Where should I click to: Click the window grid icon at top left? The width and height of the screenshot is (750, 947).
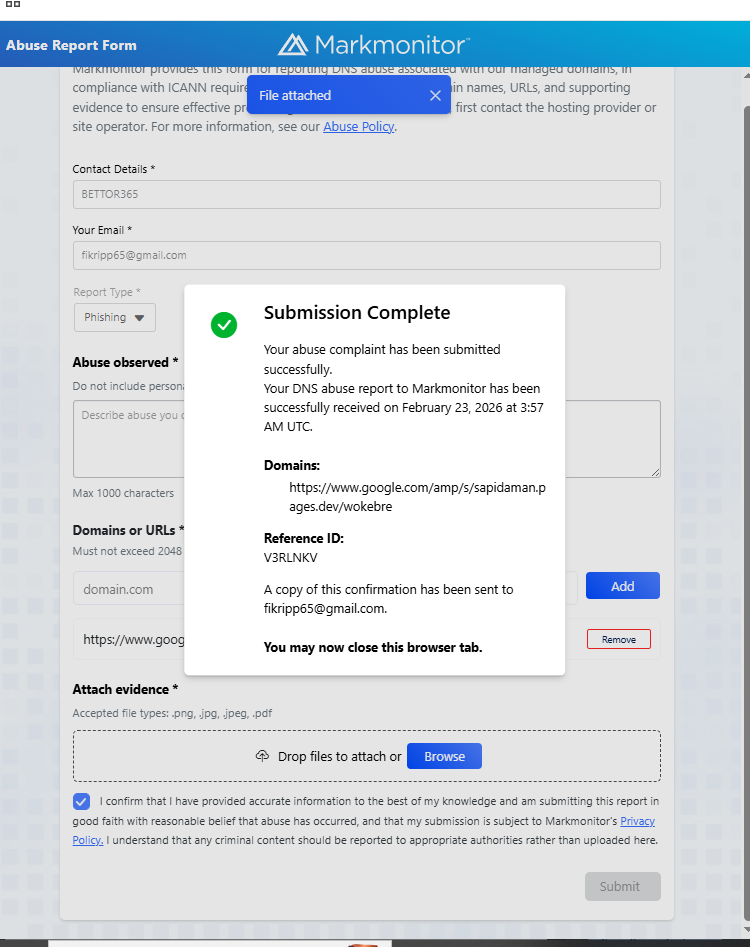(x=13, y=4)
